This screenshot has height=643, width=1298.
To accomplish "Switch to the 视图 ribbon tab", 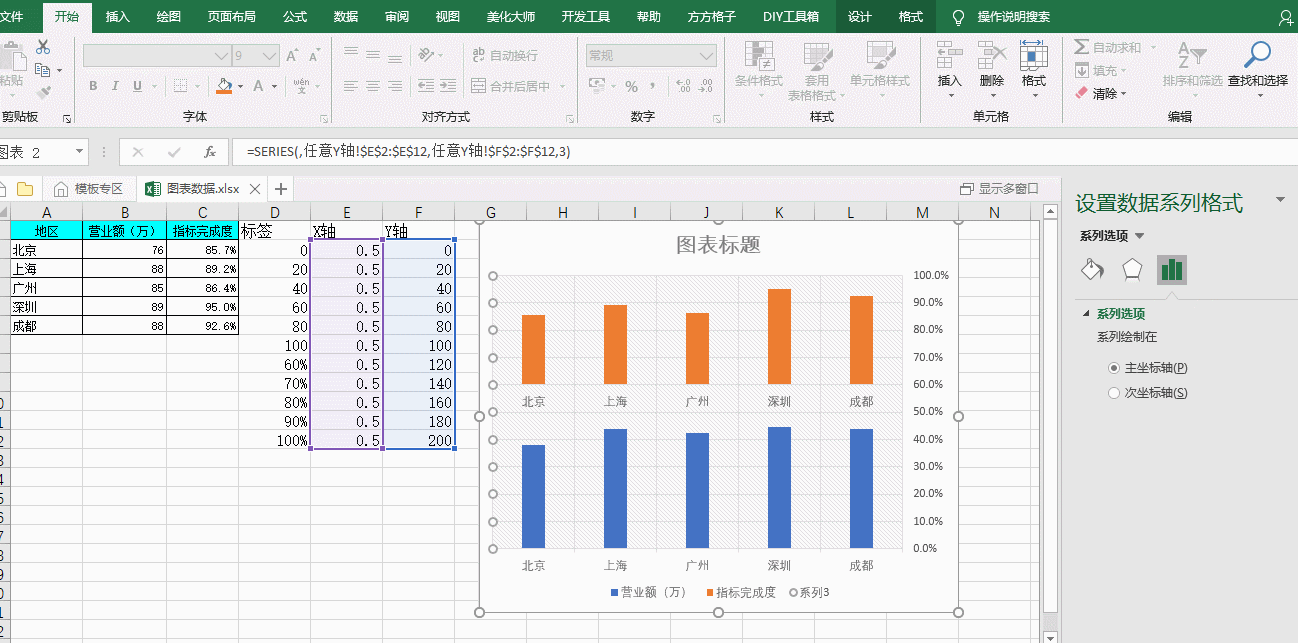I will 448,17.
